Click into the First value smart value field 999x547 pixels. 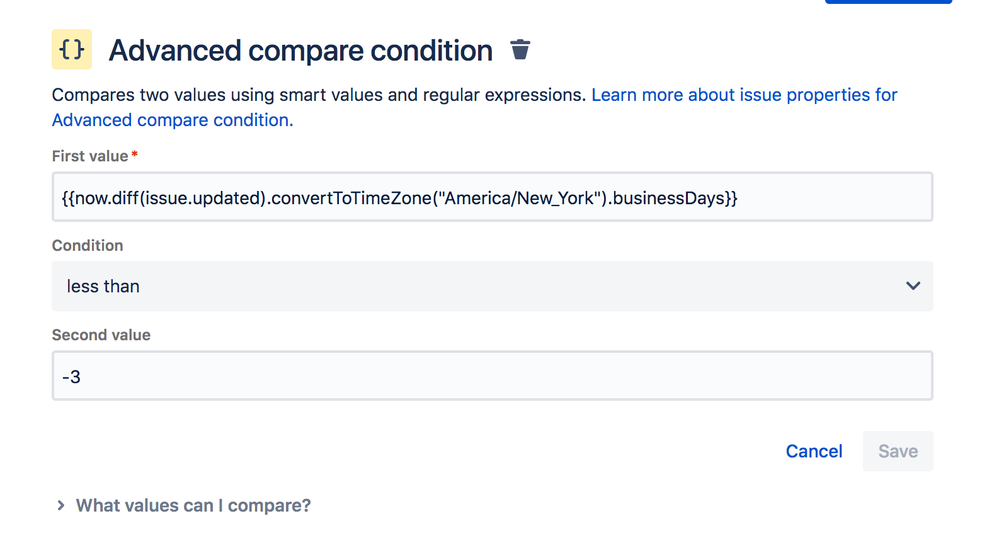pos(492,198)
